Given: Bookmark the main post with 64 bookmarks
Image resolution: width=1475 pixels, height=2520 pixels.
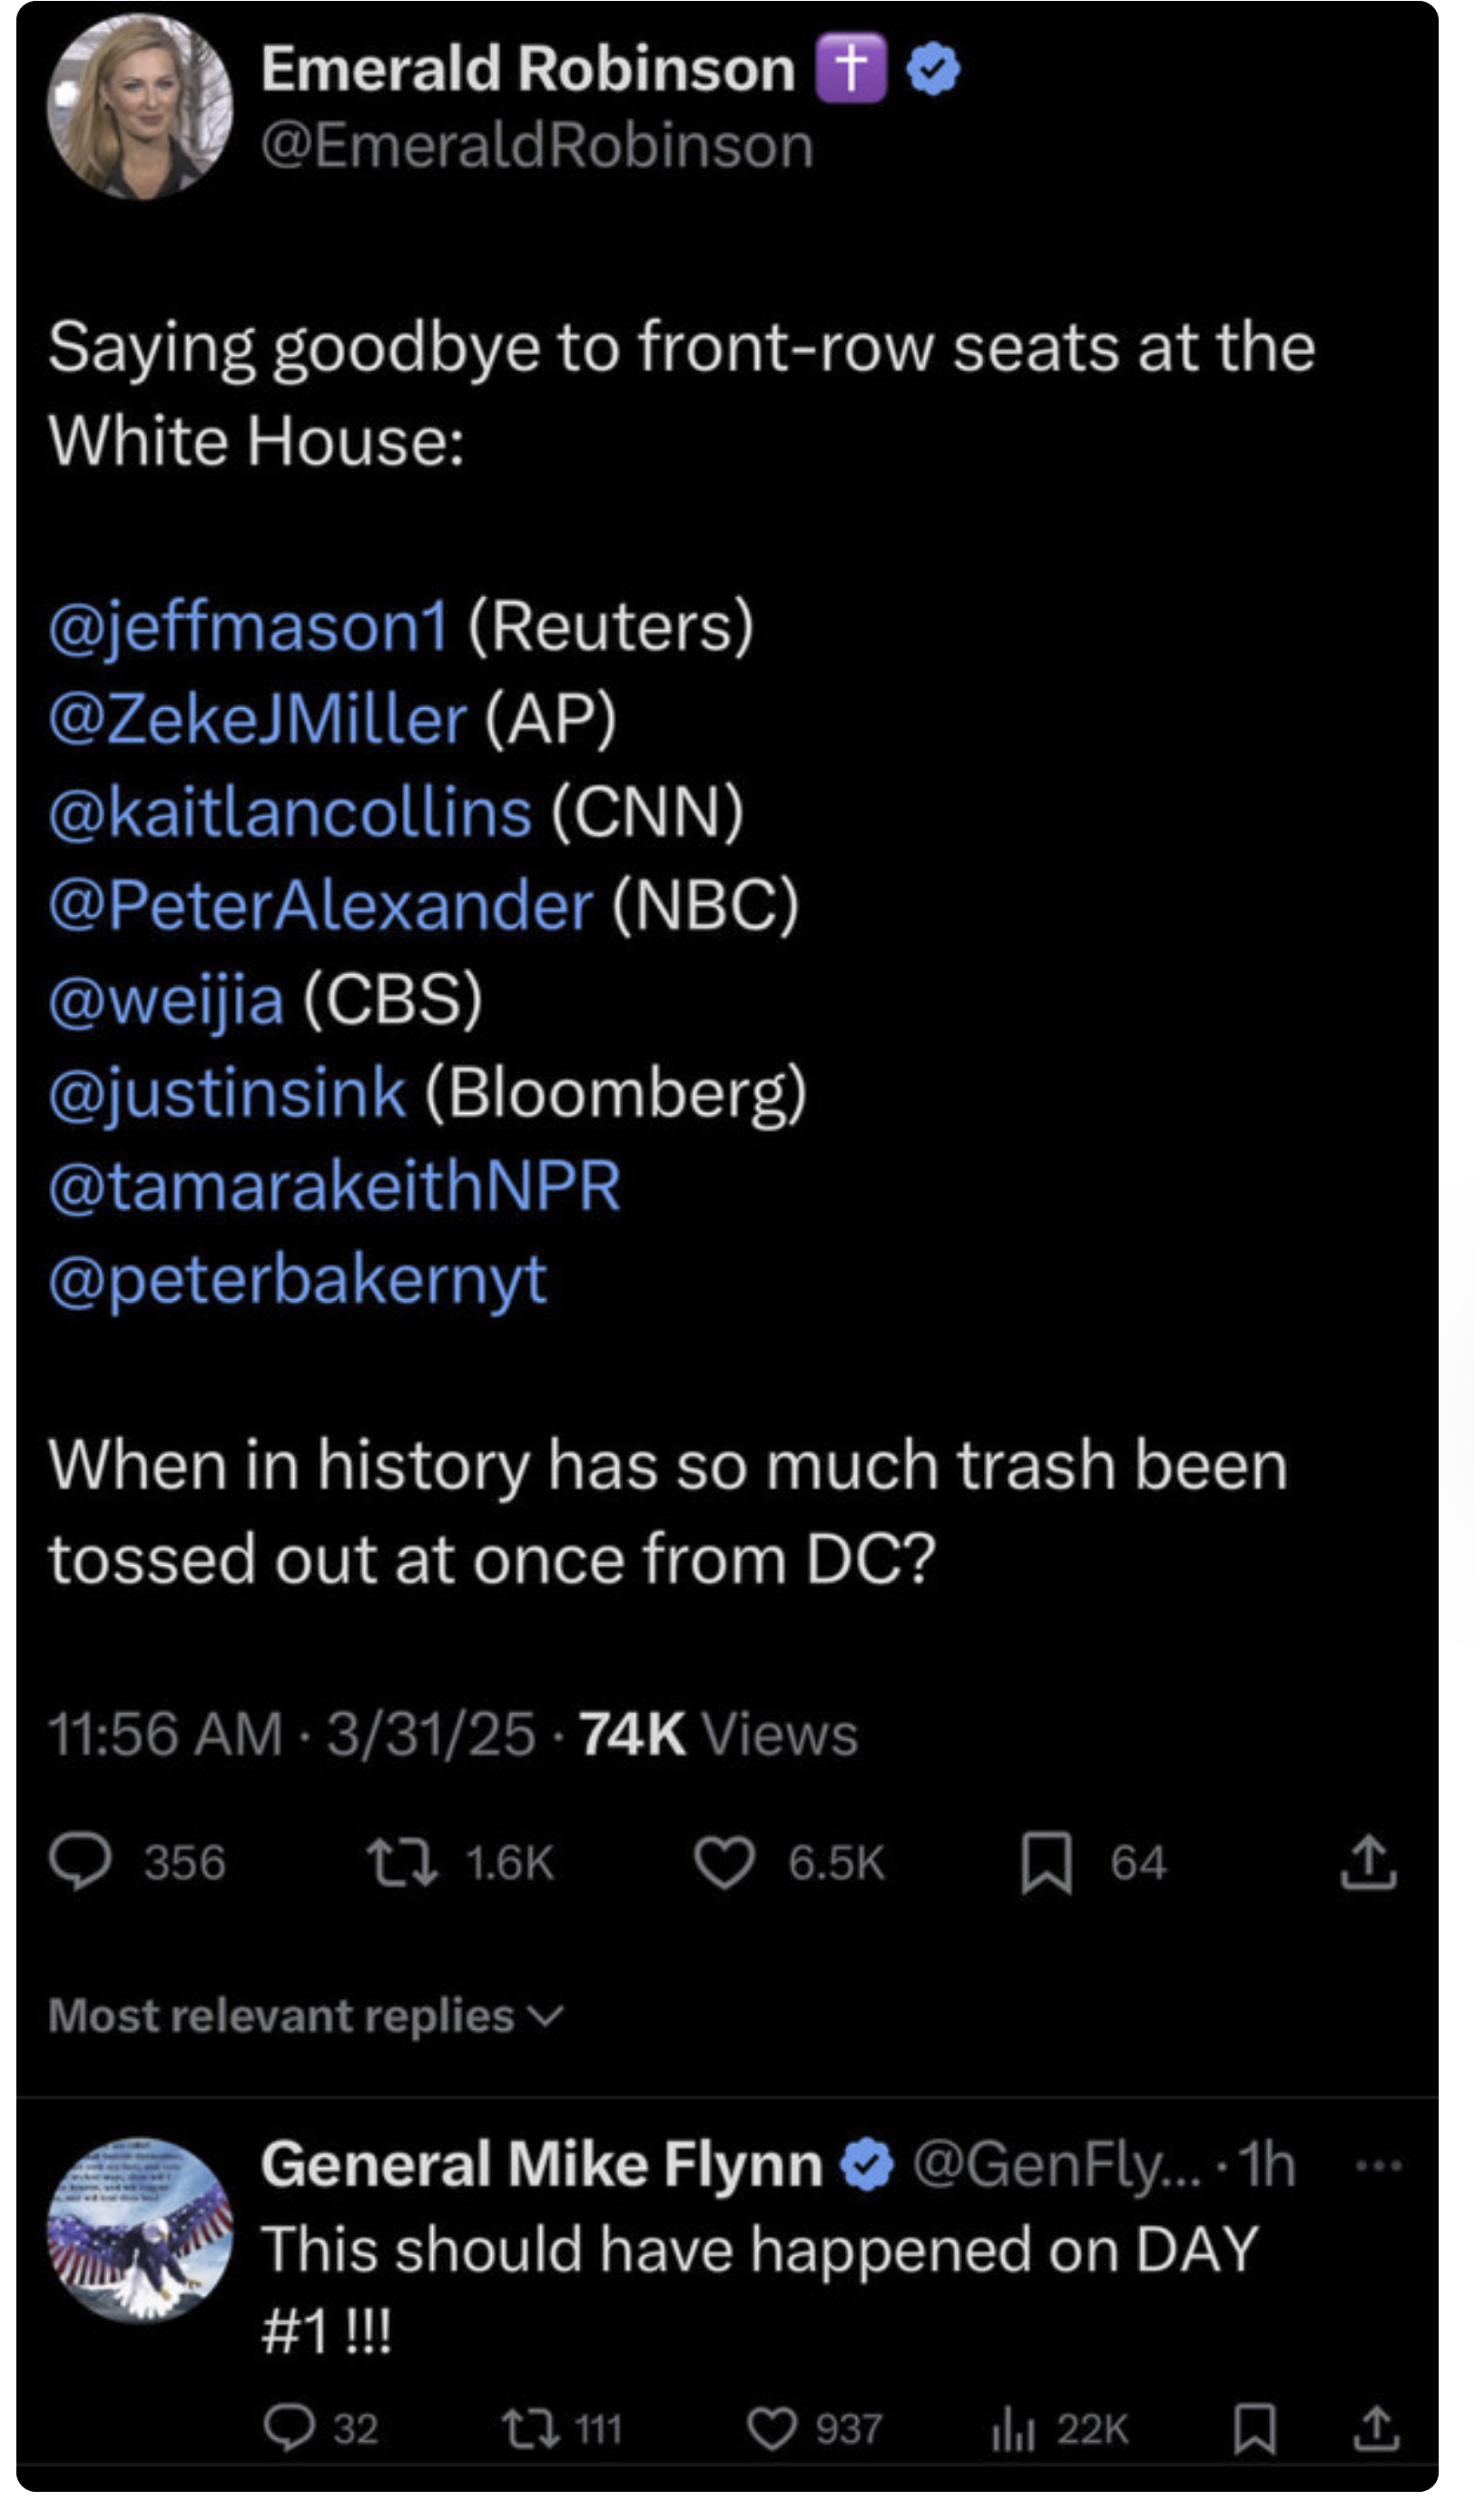Looking at the screenshot, I should pos(1046,1862).
